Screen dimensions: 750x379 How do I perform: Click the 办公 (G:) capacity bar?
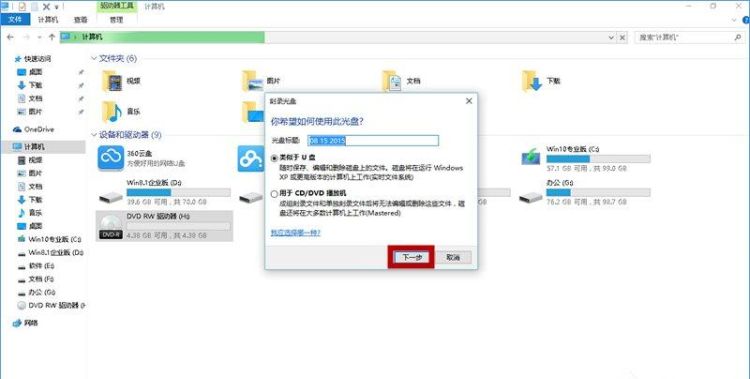pos(598,192)
